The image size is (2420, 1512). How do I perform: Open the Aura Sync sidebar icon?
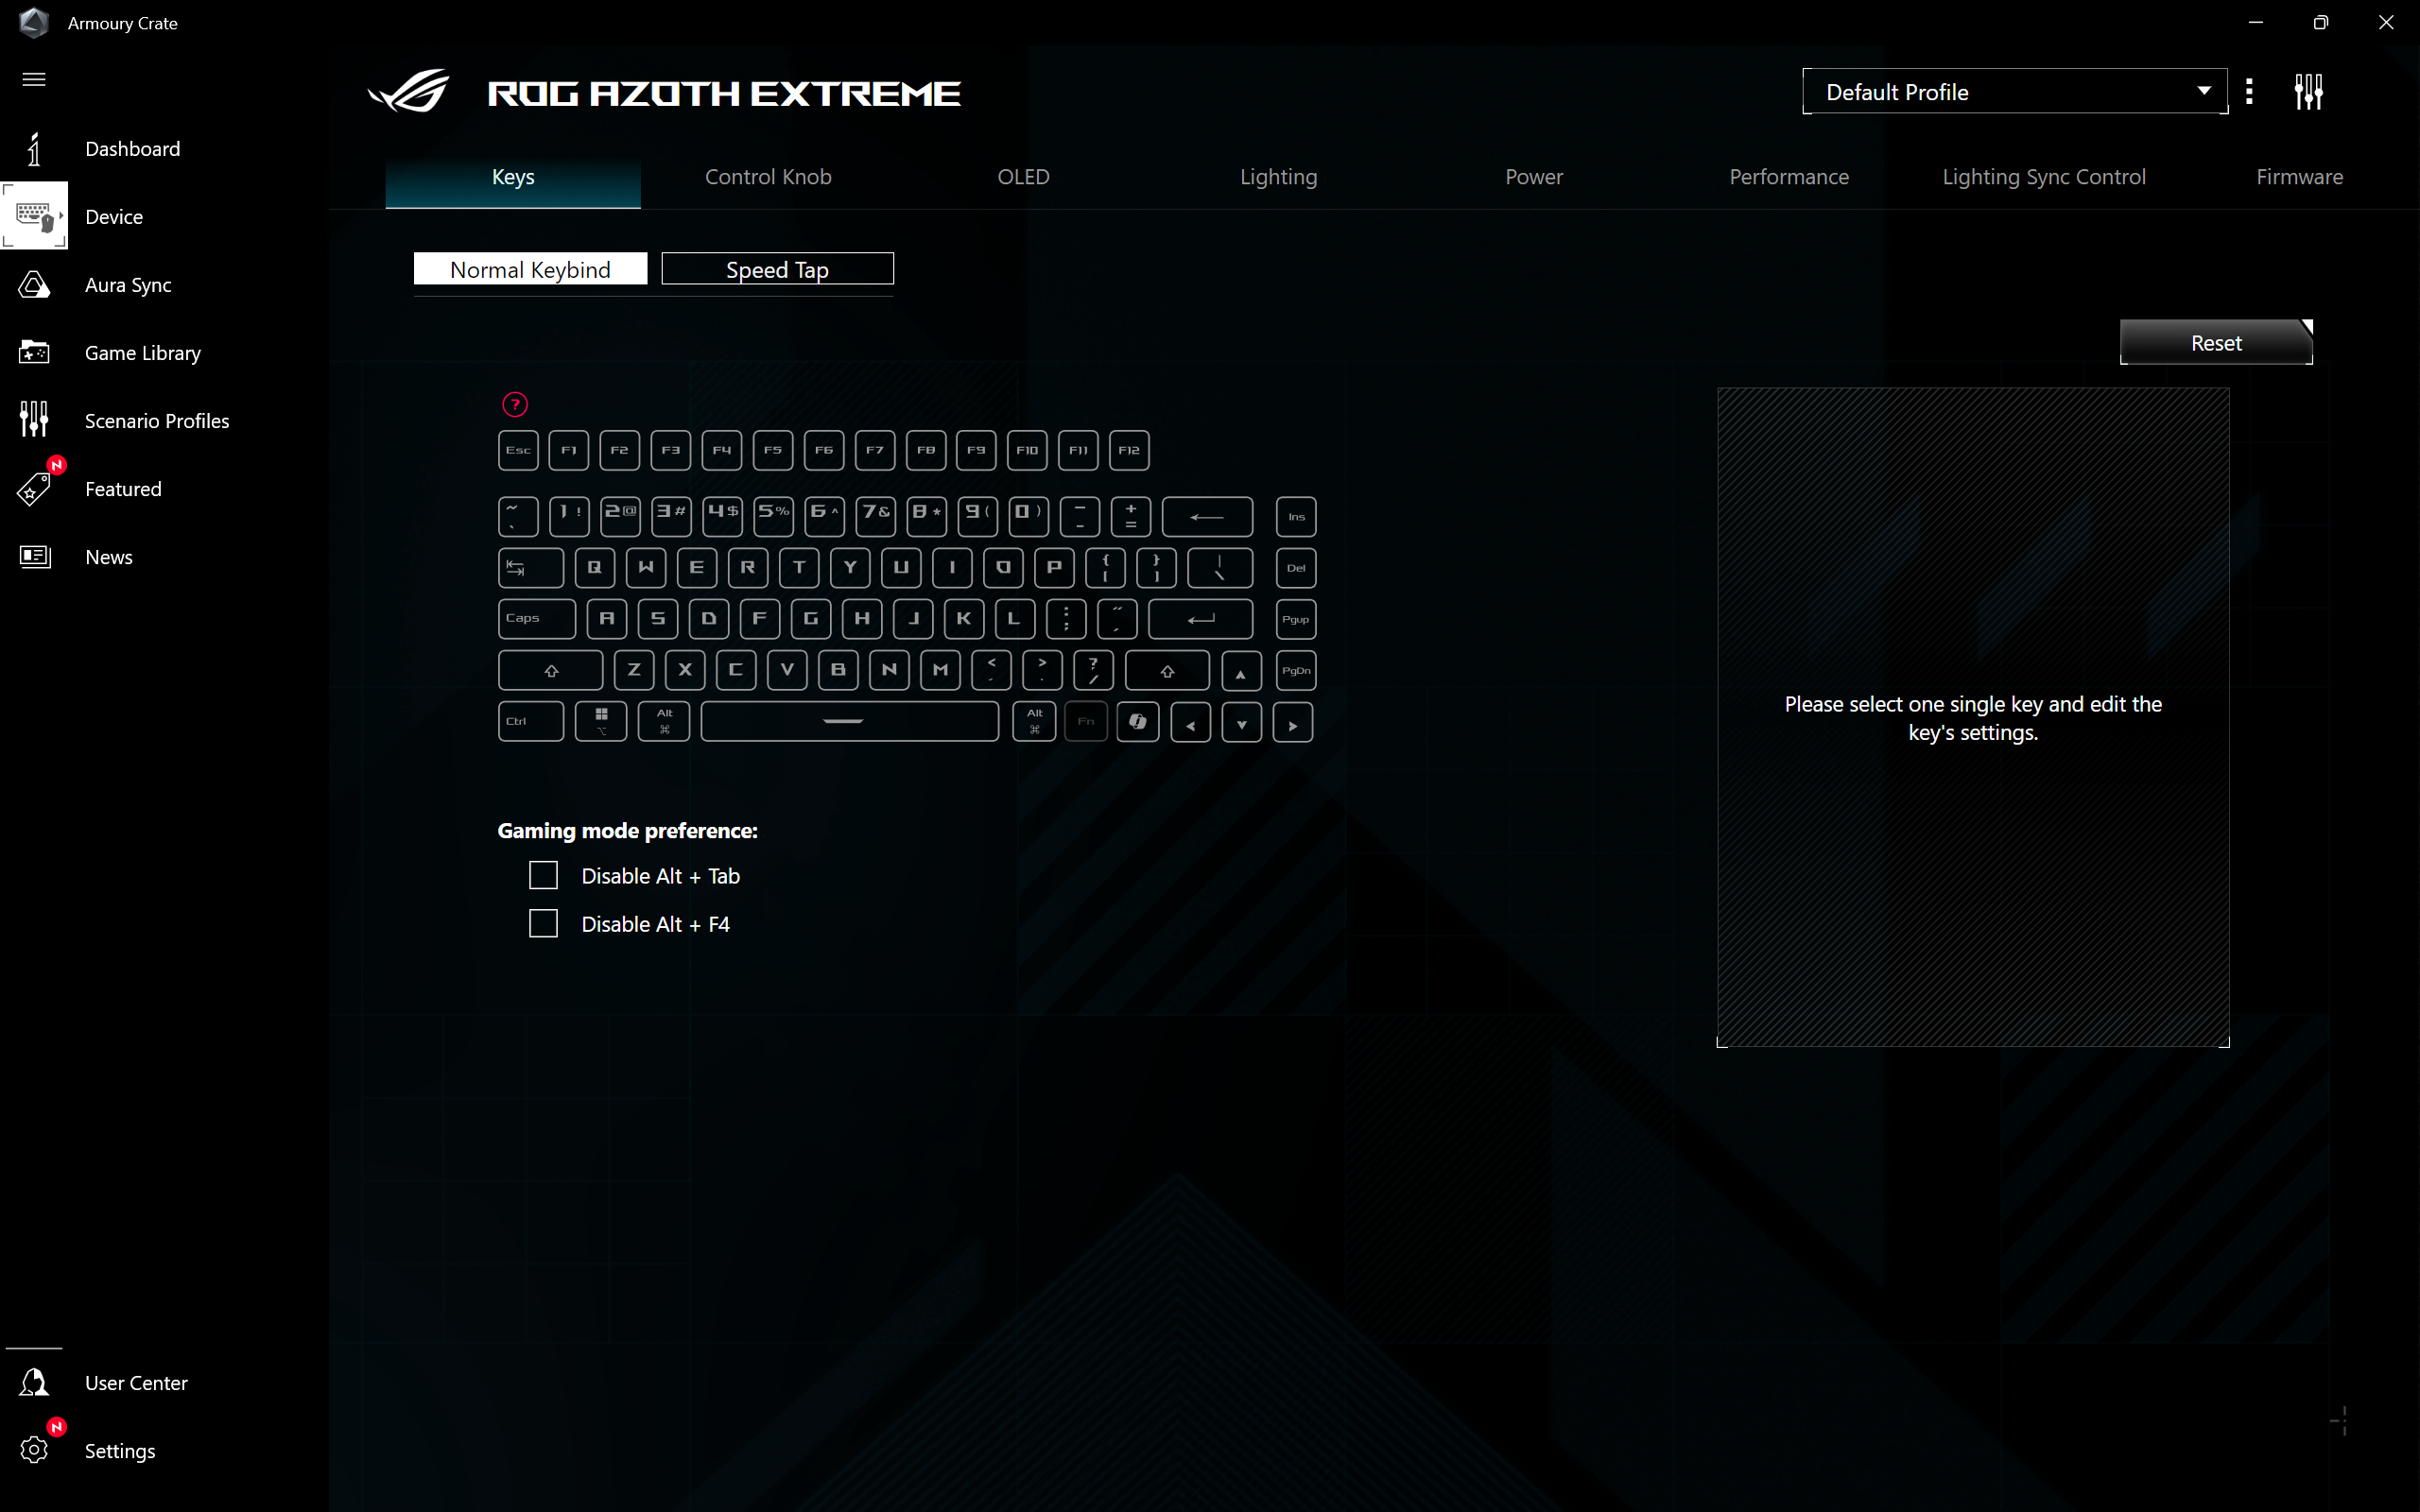tap(34, 285)
